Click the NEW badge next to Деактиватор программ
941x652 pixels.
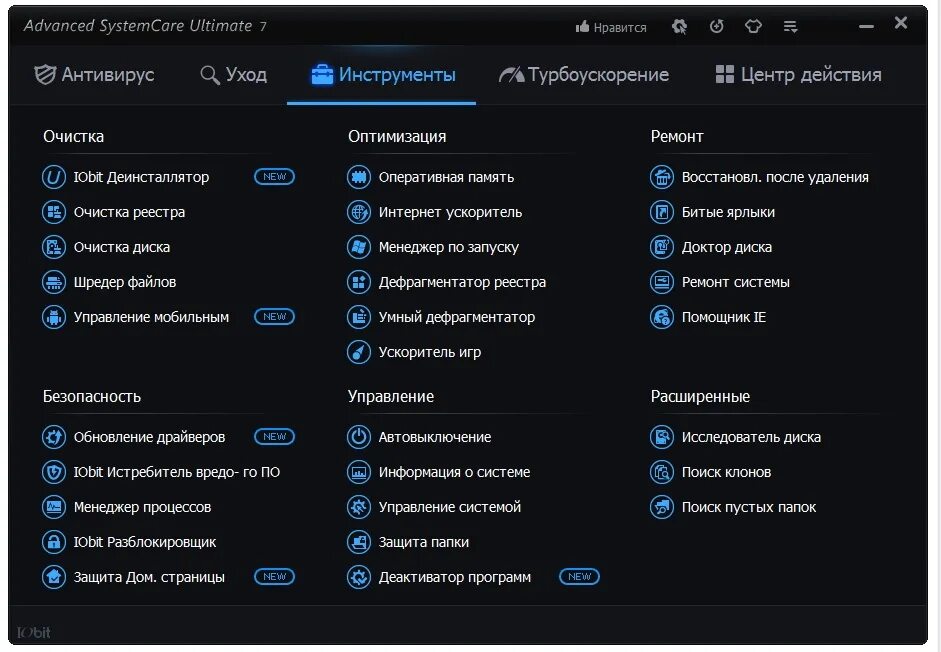[x=579, y=577]
